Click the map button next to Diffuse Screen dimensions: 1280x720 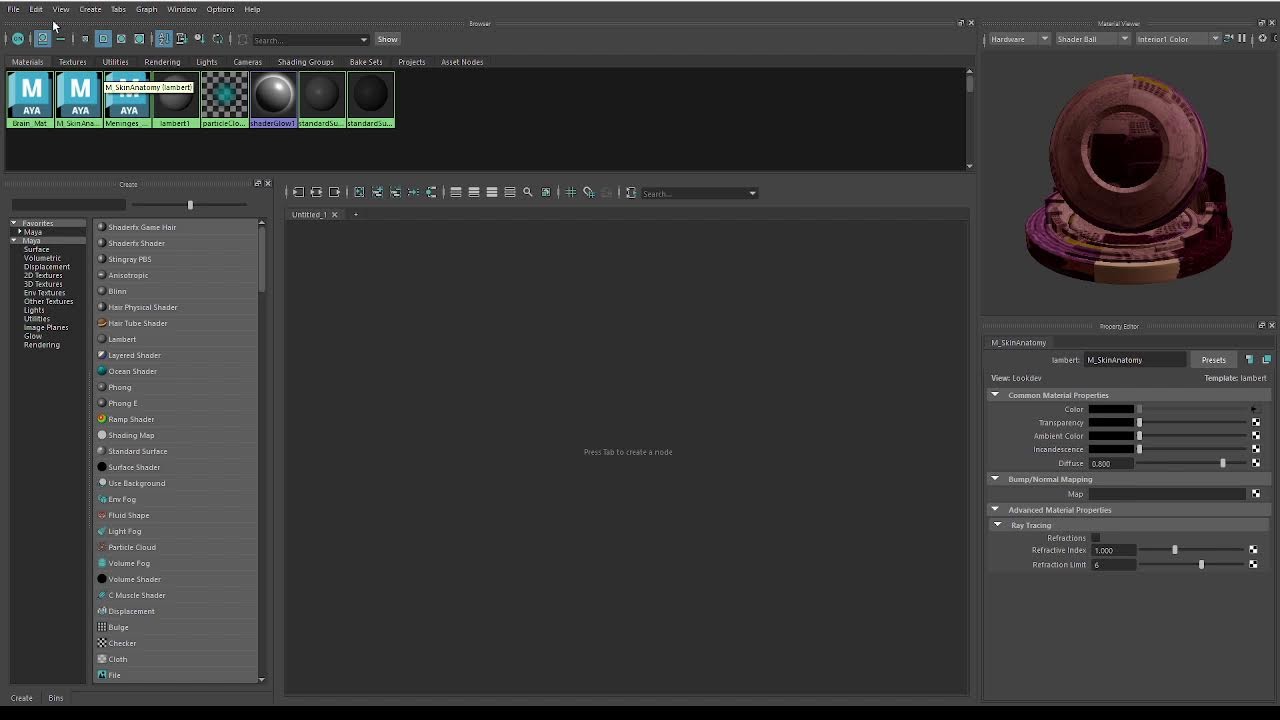click(1256, 463)
